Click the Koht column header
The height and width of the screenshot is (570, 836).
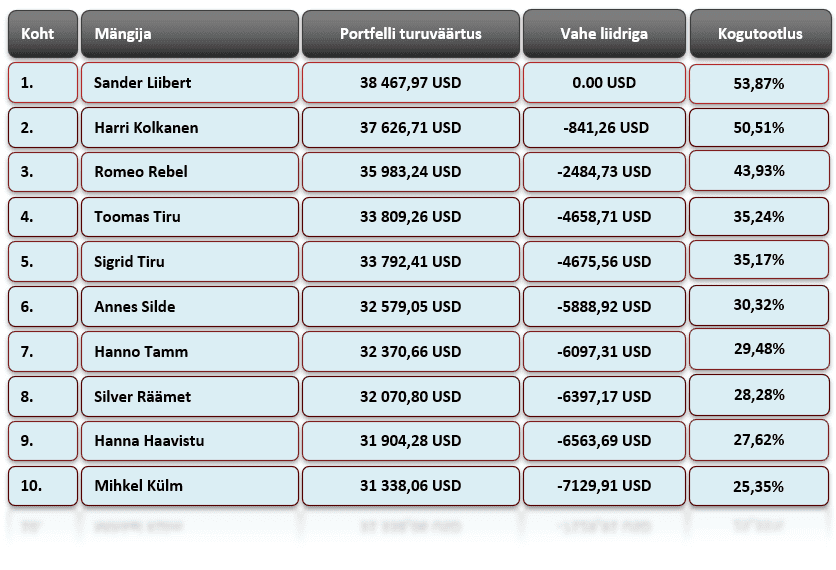(42, 34)
